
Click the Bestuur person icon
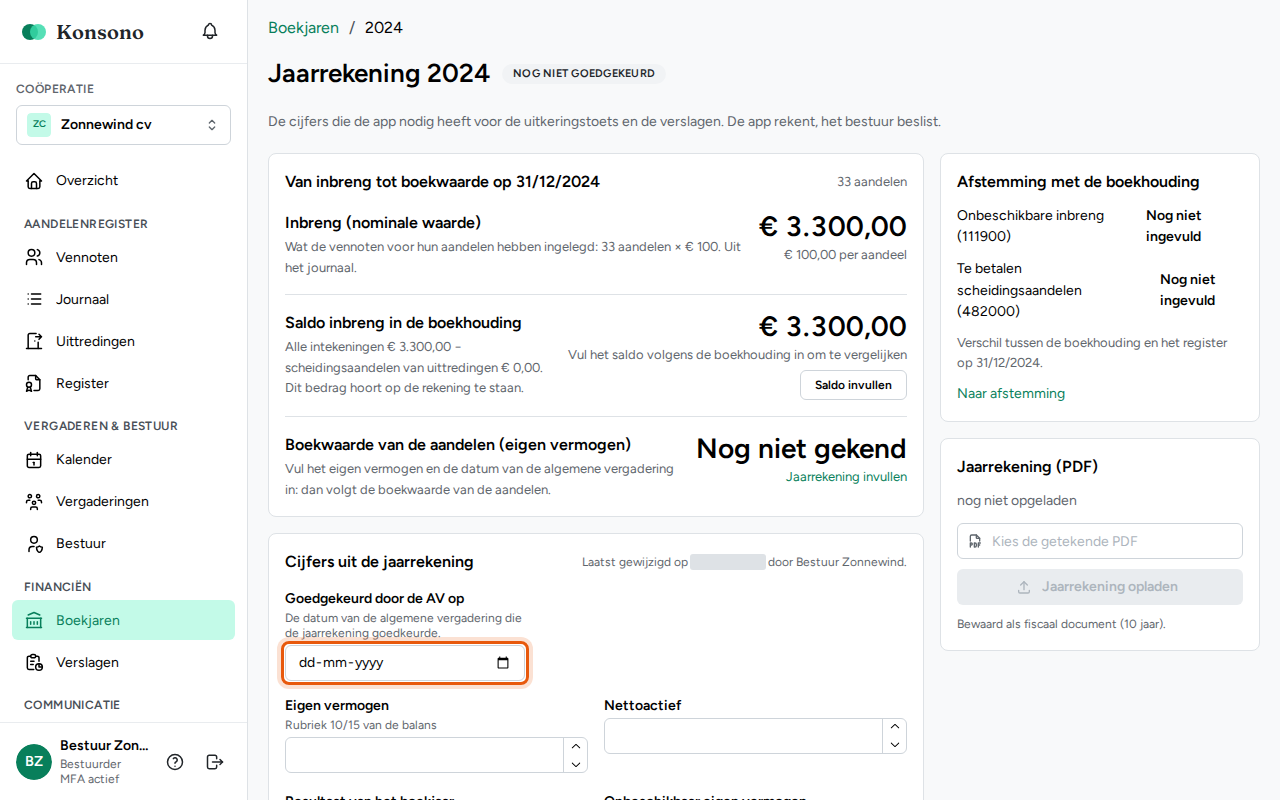(34, 544)
